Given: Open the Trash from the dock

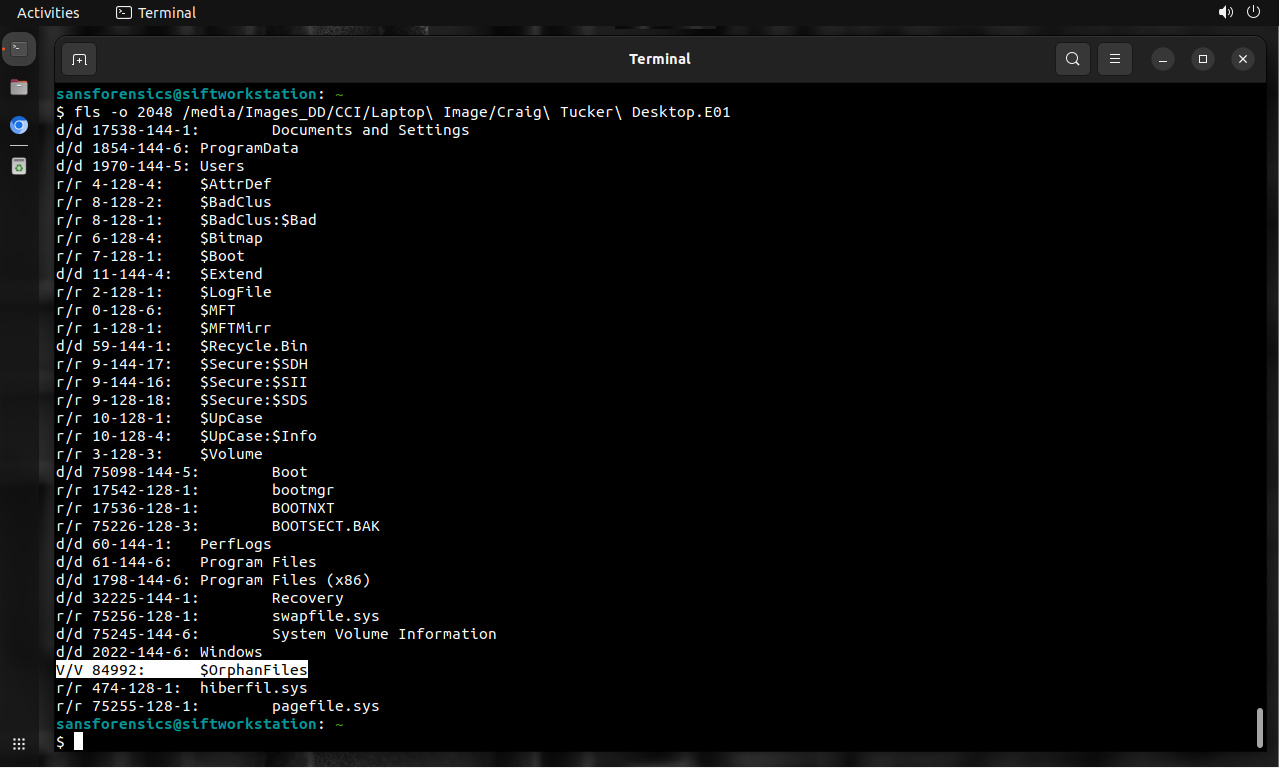Looking at the screenshot, I should 19,166.
